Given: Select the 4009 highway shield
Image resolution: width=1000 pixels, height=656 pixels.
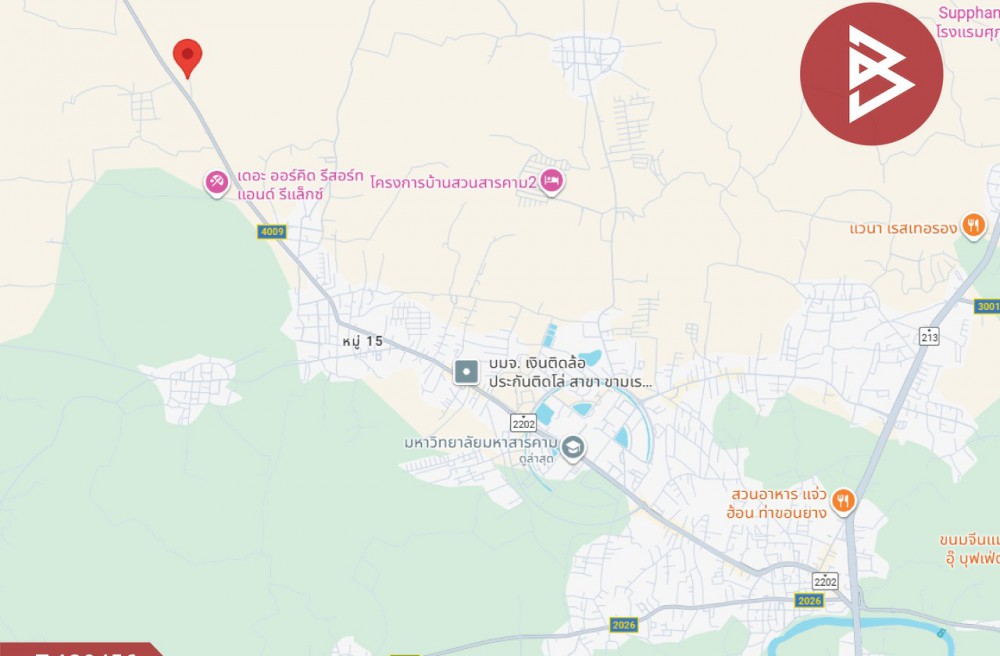Looking at the screenshot, I should (272, 231).
